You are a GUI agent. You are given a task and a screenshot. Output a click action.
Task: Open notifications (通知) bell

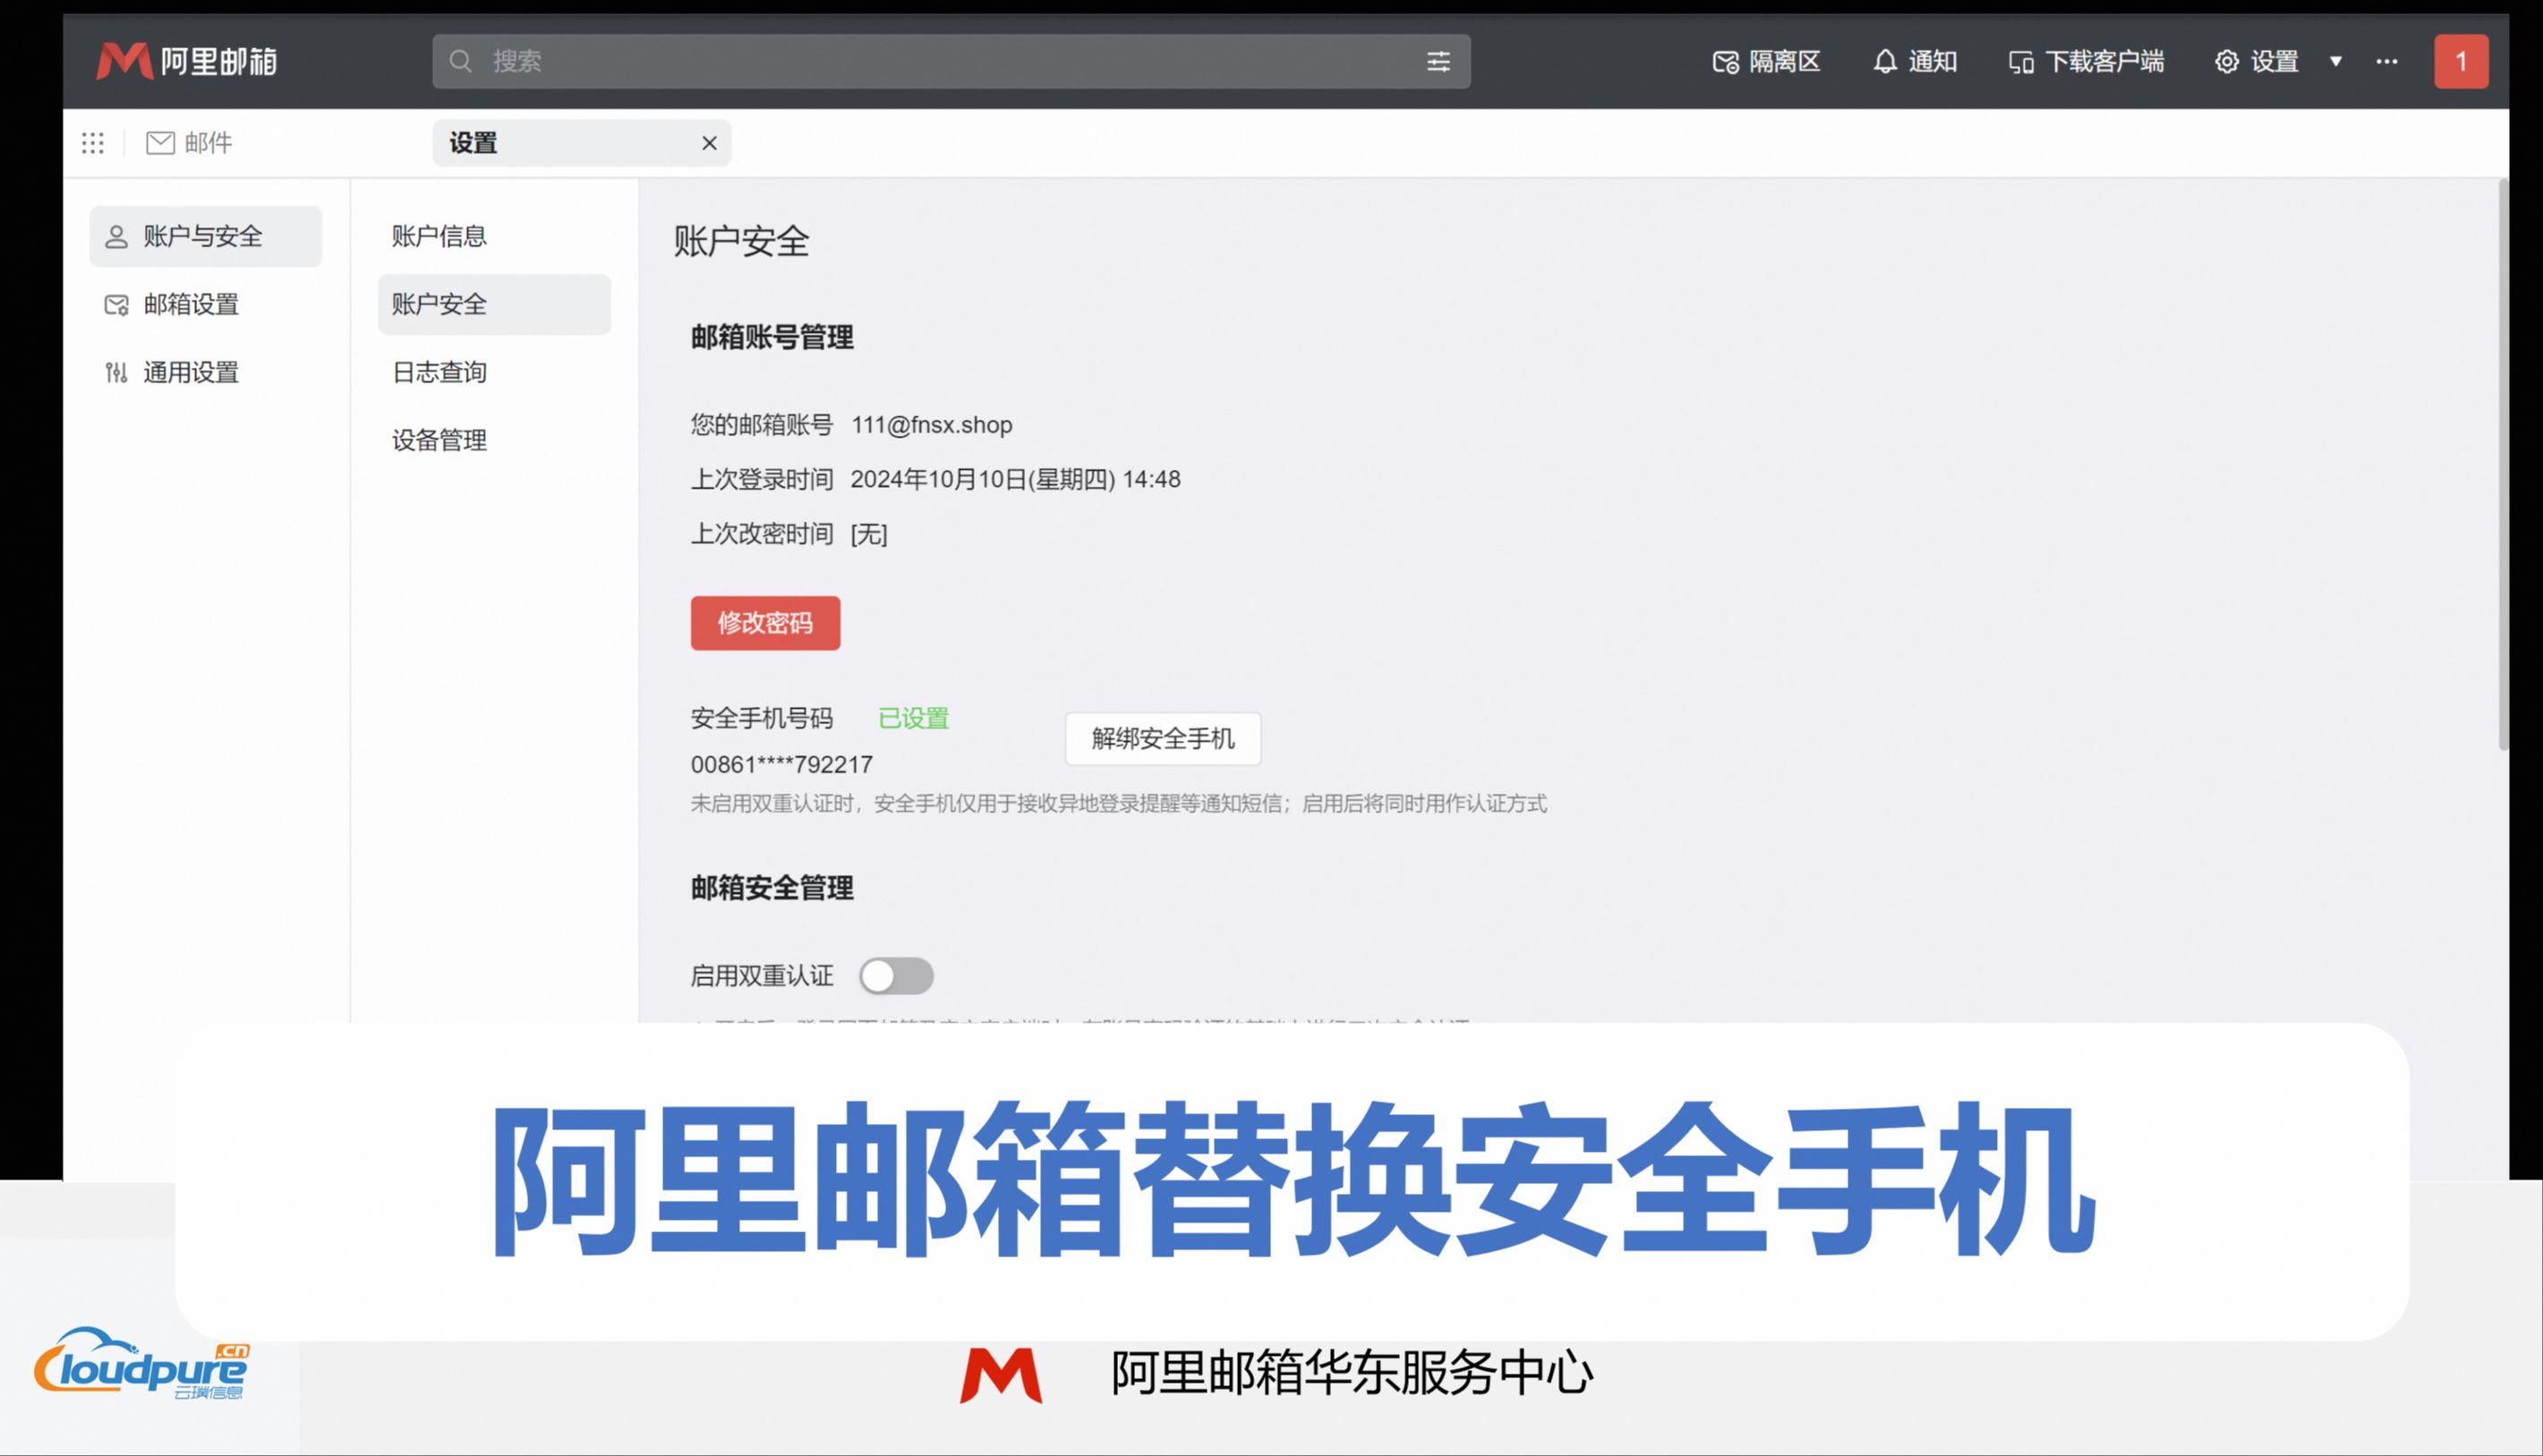[x=1914, y=61]
